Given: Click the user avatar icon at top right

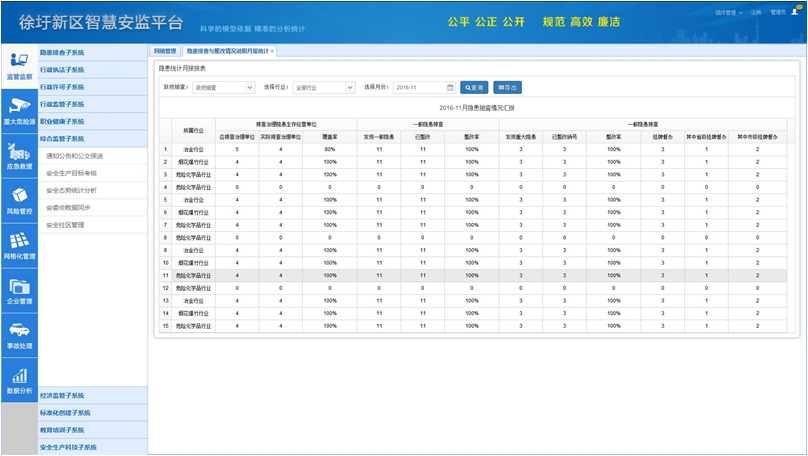Looking at the screenshot, I should coord(795,12).
